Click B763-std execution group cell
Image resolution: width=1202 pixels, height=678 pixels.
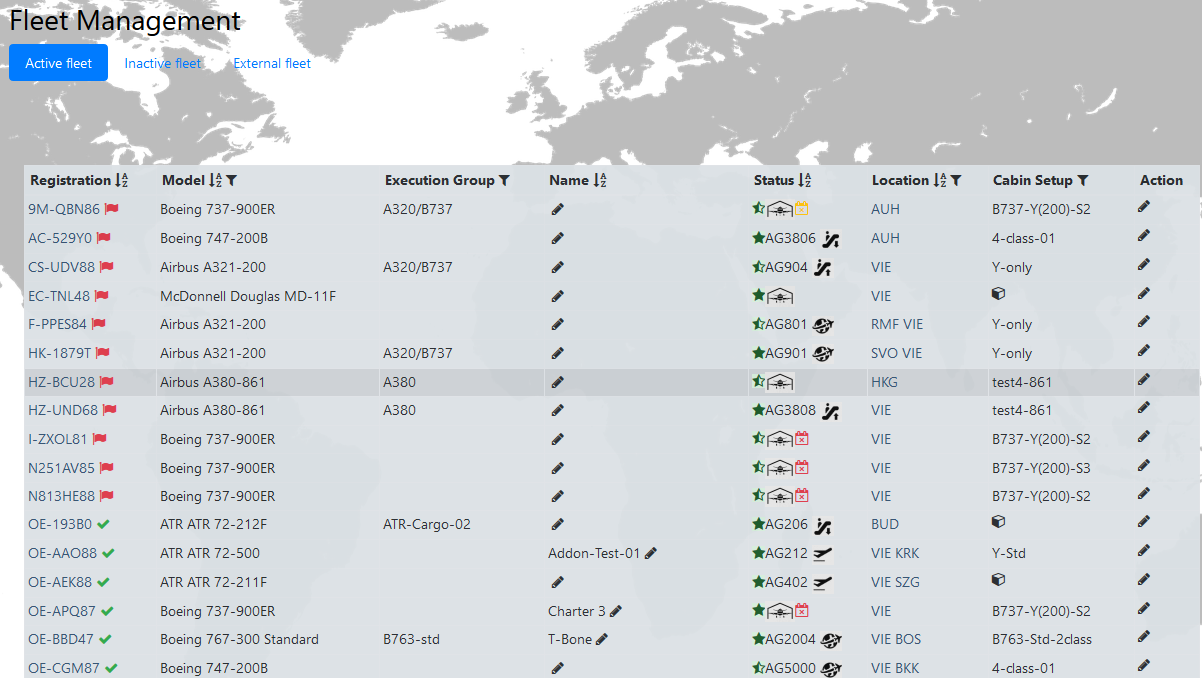411,639
